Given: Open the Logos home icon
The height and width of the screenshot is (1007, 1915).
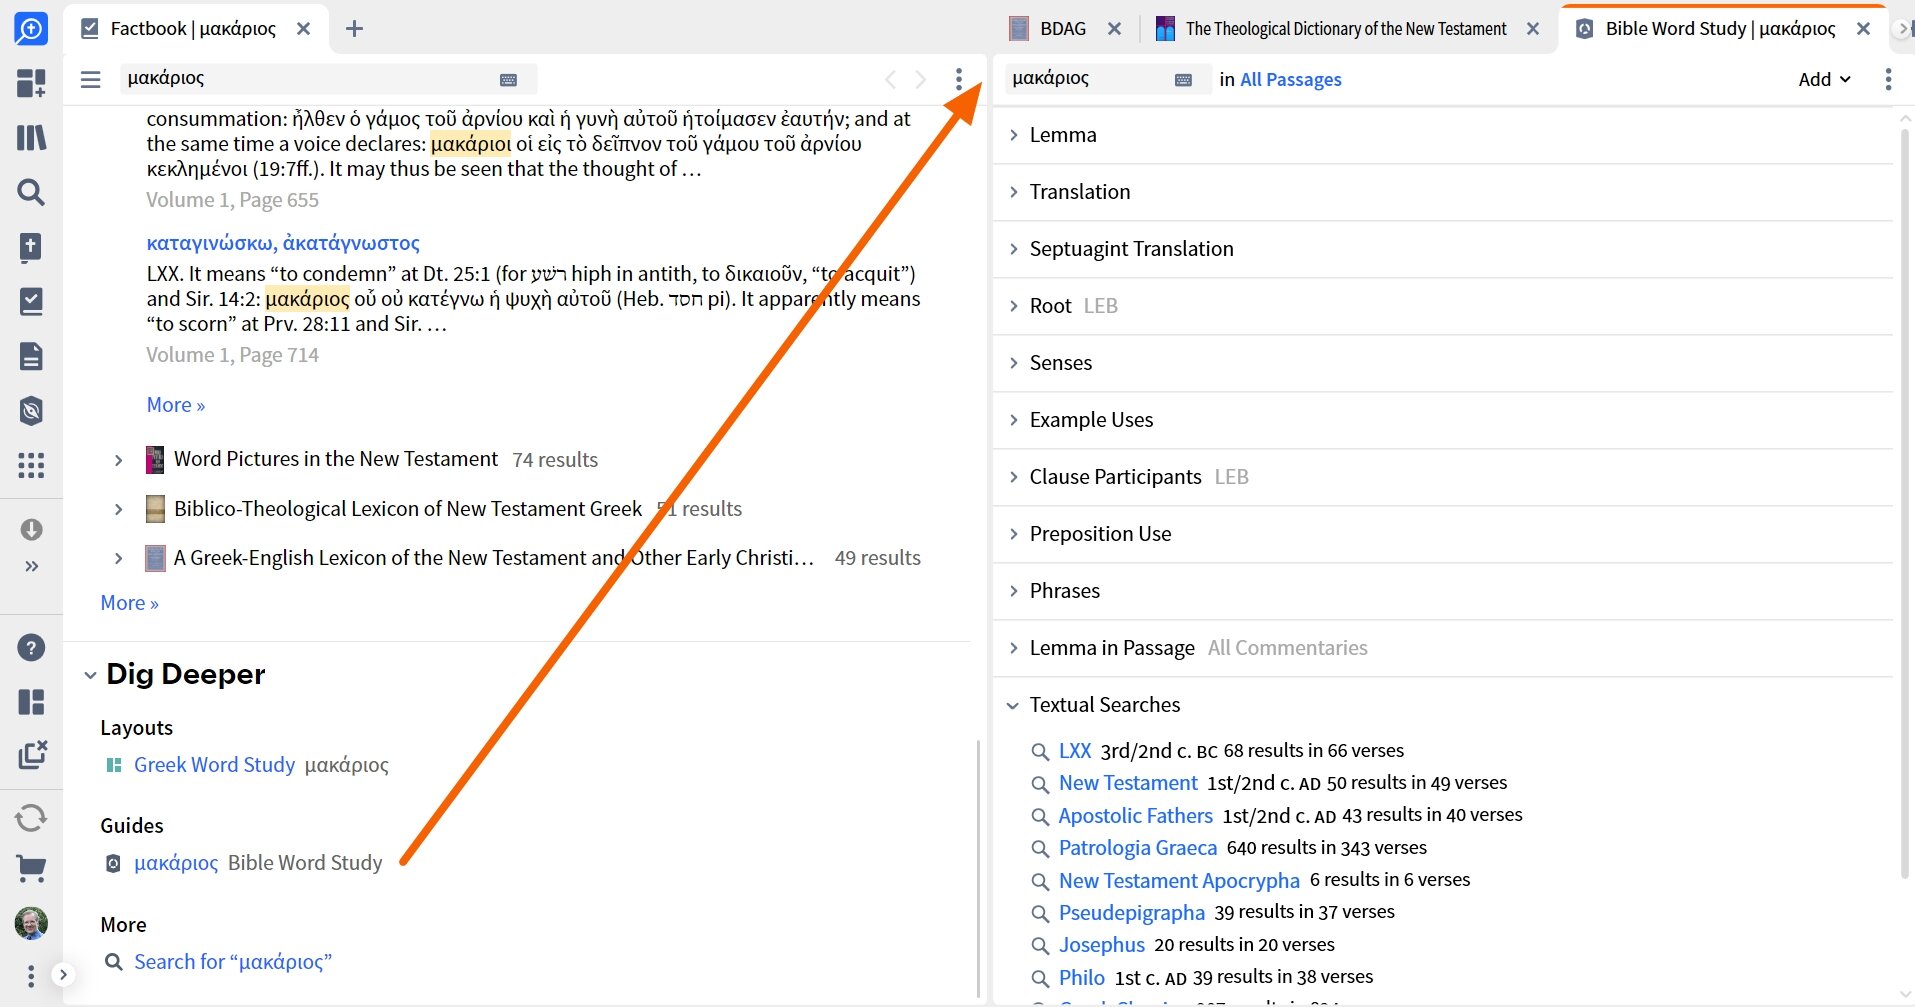Looking at the screenshot, I should click(x=31, y=29).
